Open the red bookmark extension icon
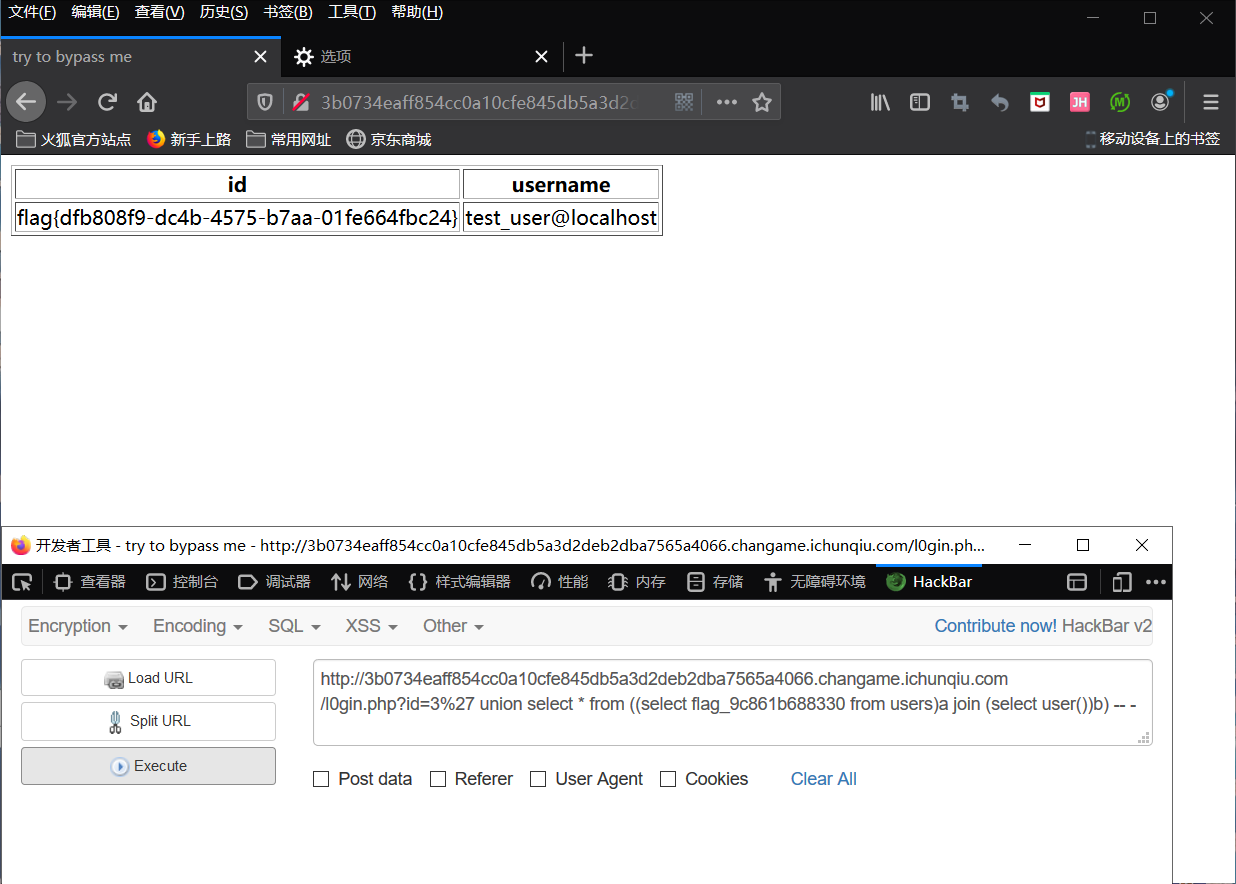This screenshot has height=884, width=1236. pyautogui.click(x=1040, y=102)
